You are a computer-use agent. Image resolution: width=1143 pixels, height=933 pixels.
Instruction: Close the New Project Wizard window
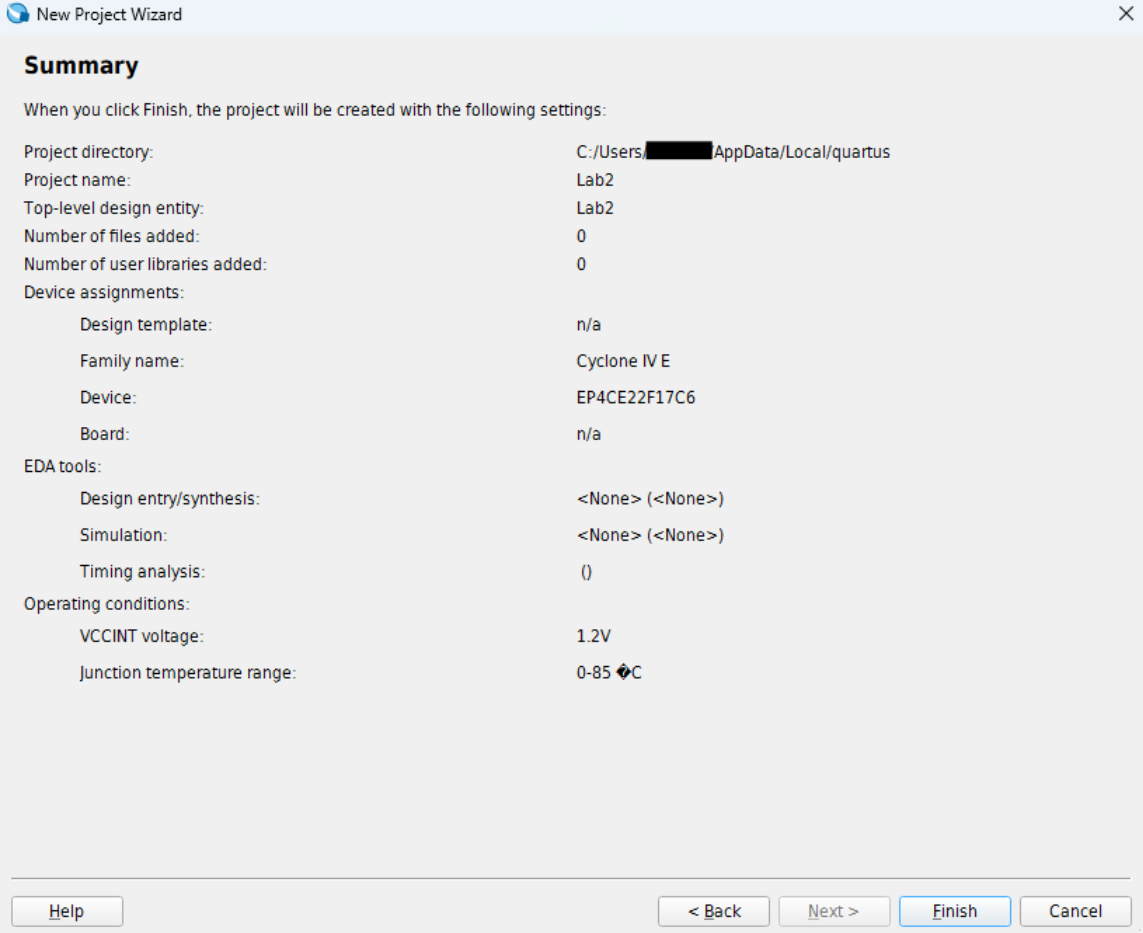(1126, 14)
